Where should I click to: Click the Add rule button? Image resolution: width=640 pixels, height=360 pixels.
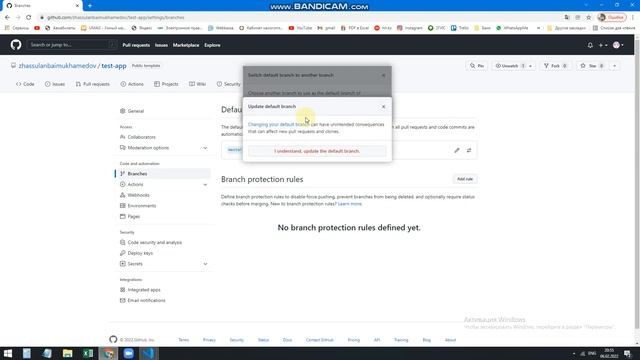[x=465, y=179]
